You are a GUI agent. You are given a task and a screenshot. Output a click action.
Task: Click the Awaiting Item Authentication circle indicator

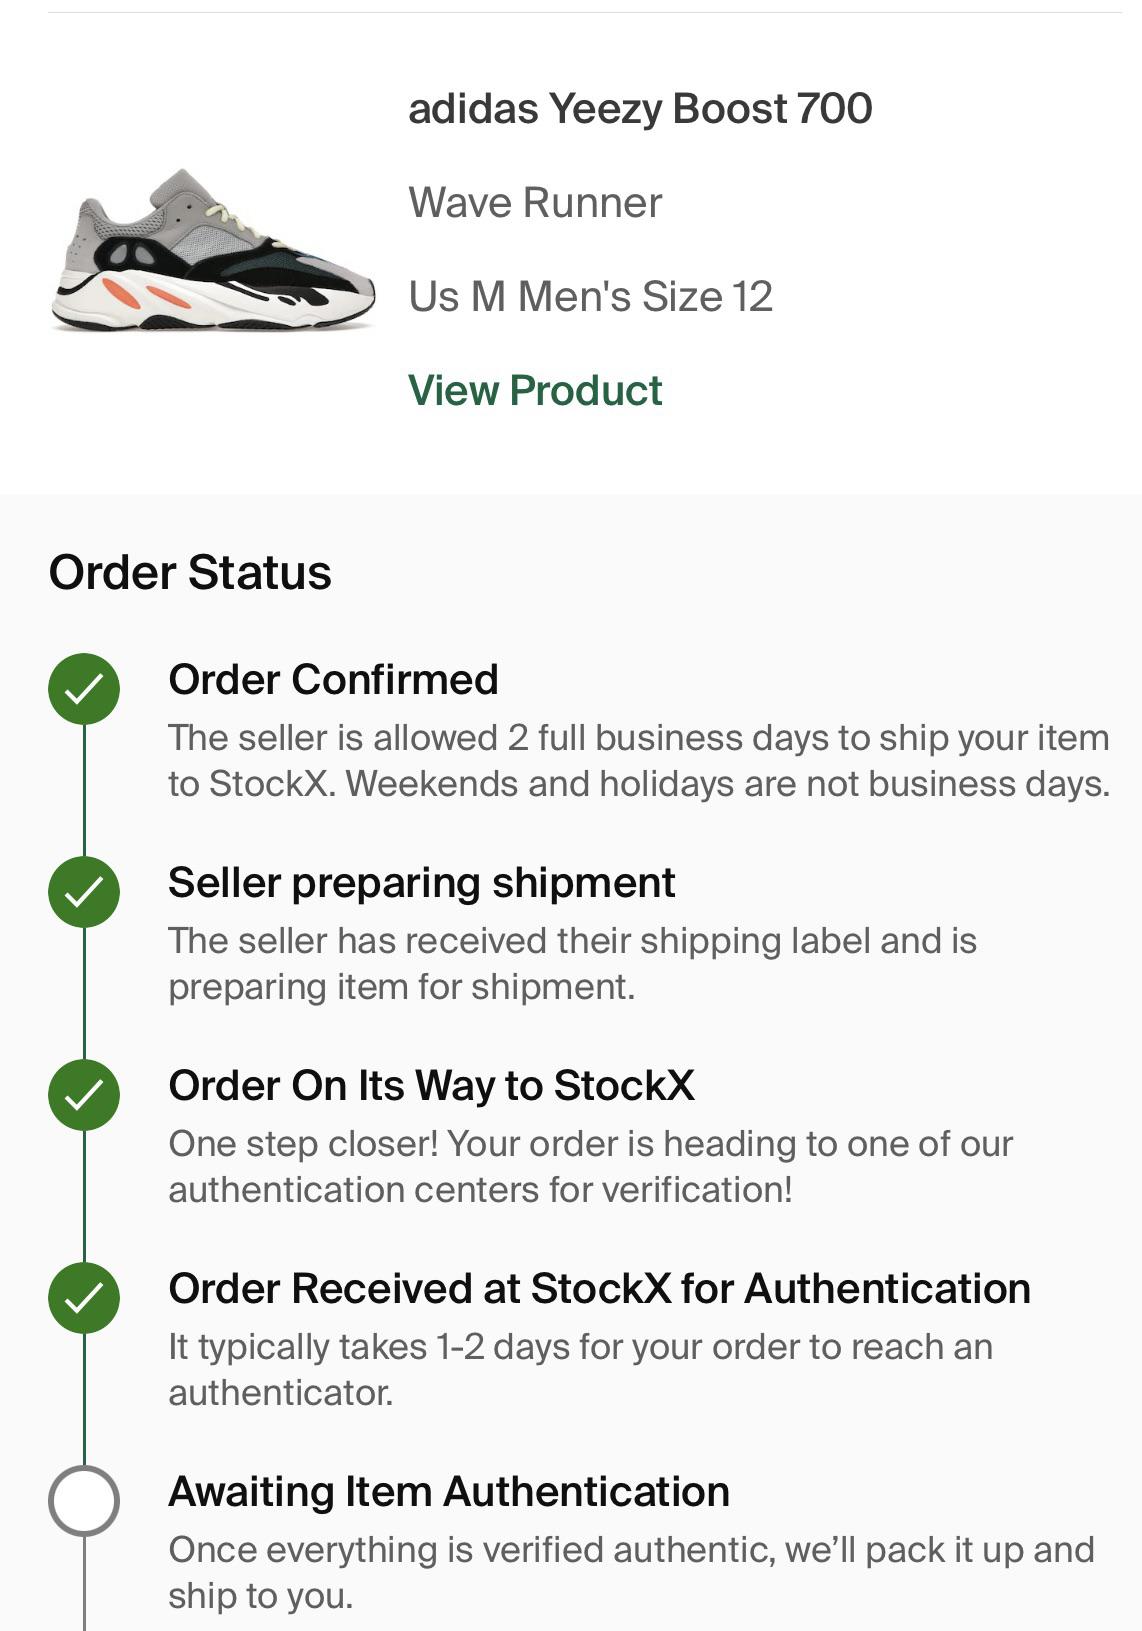tap(85, 1500)
